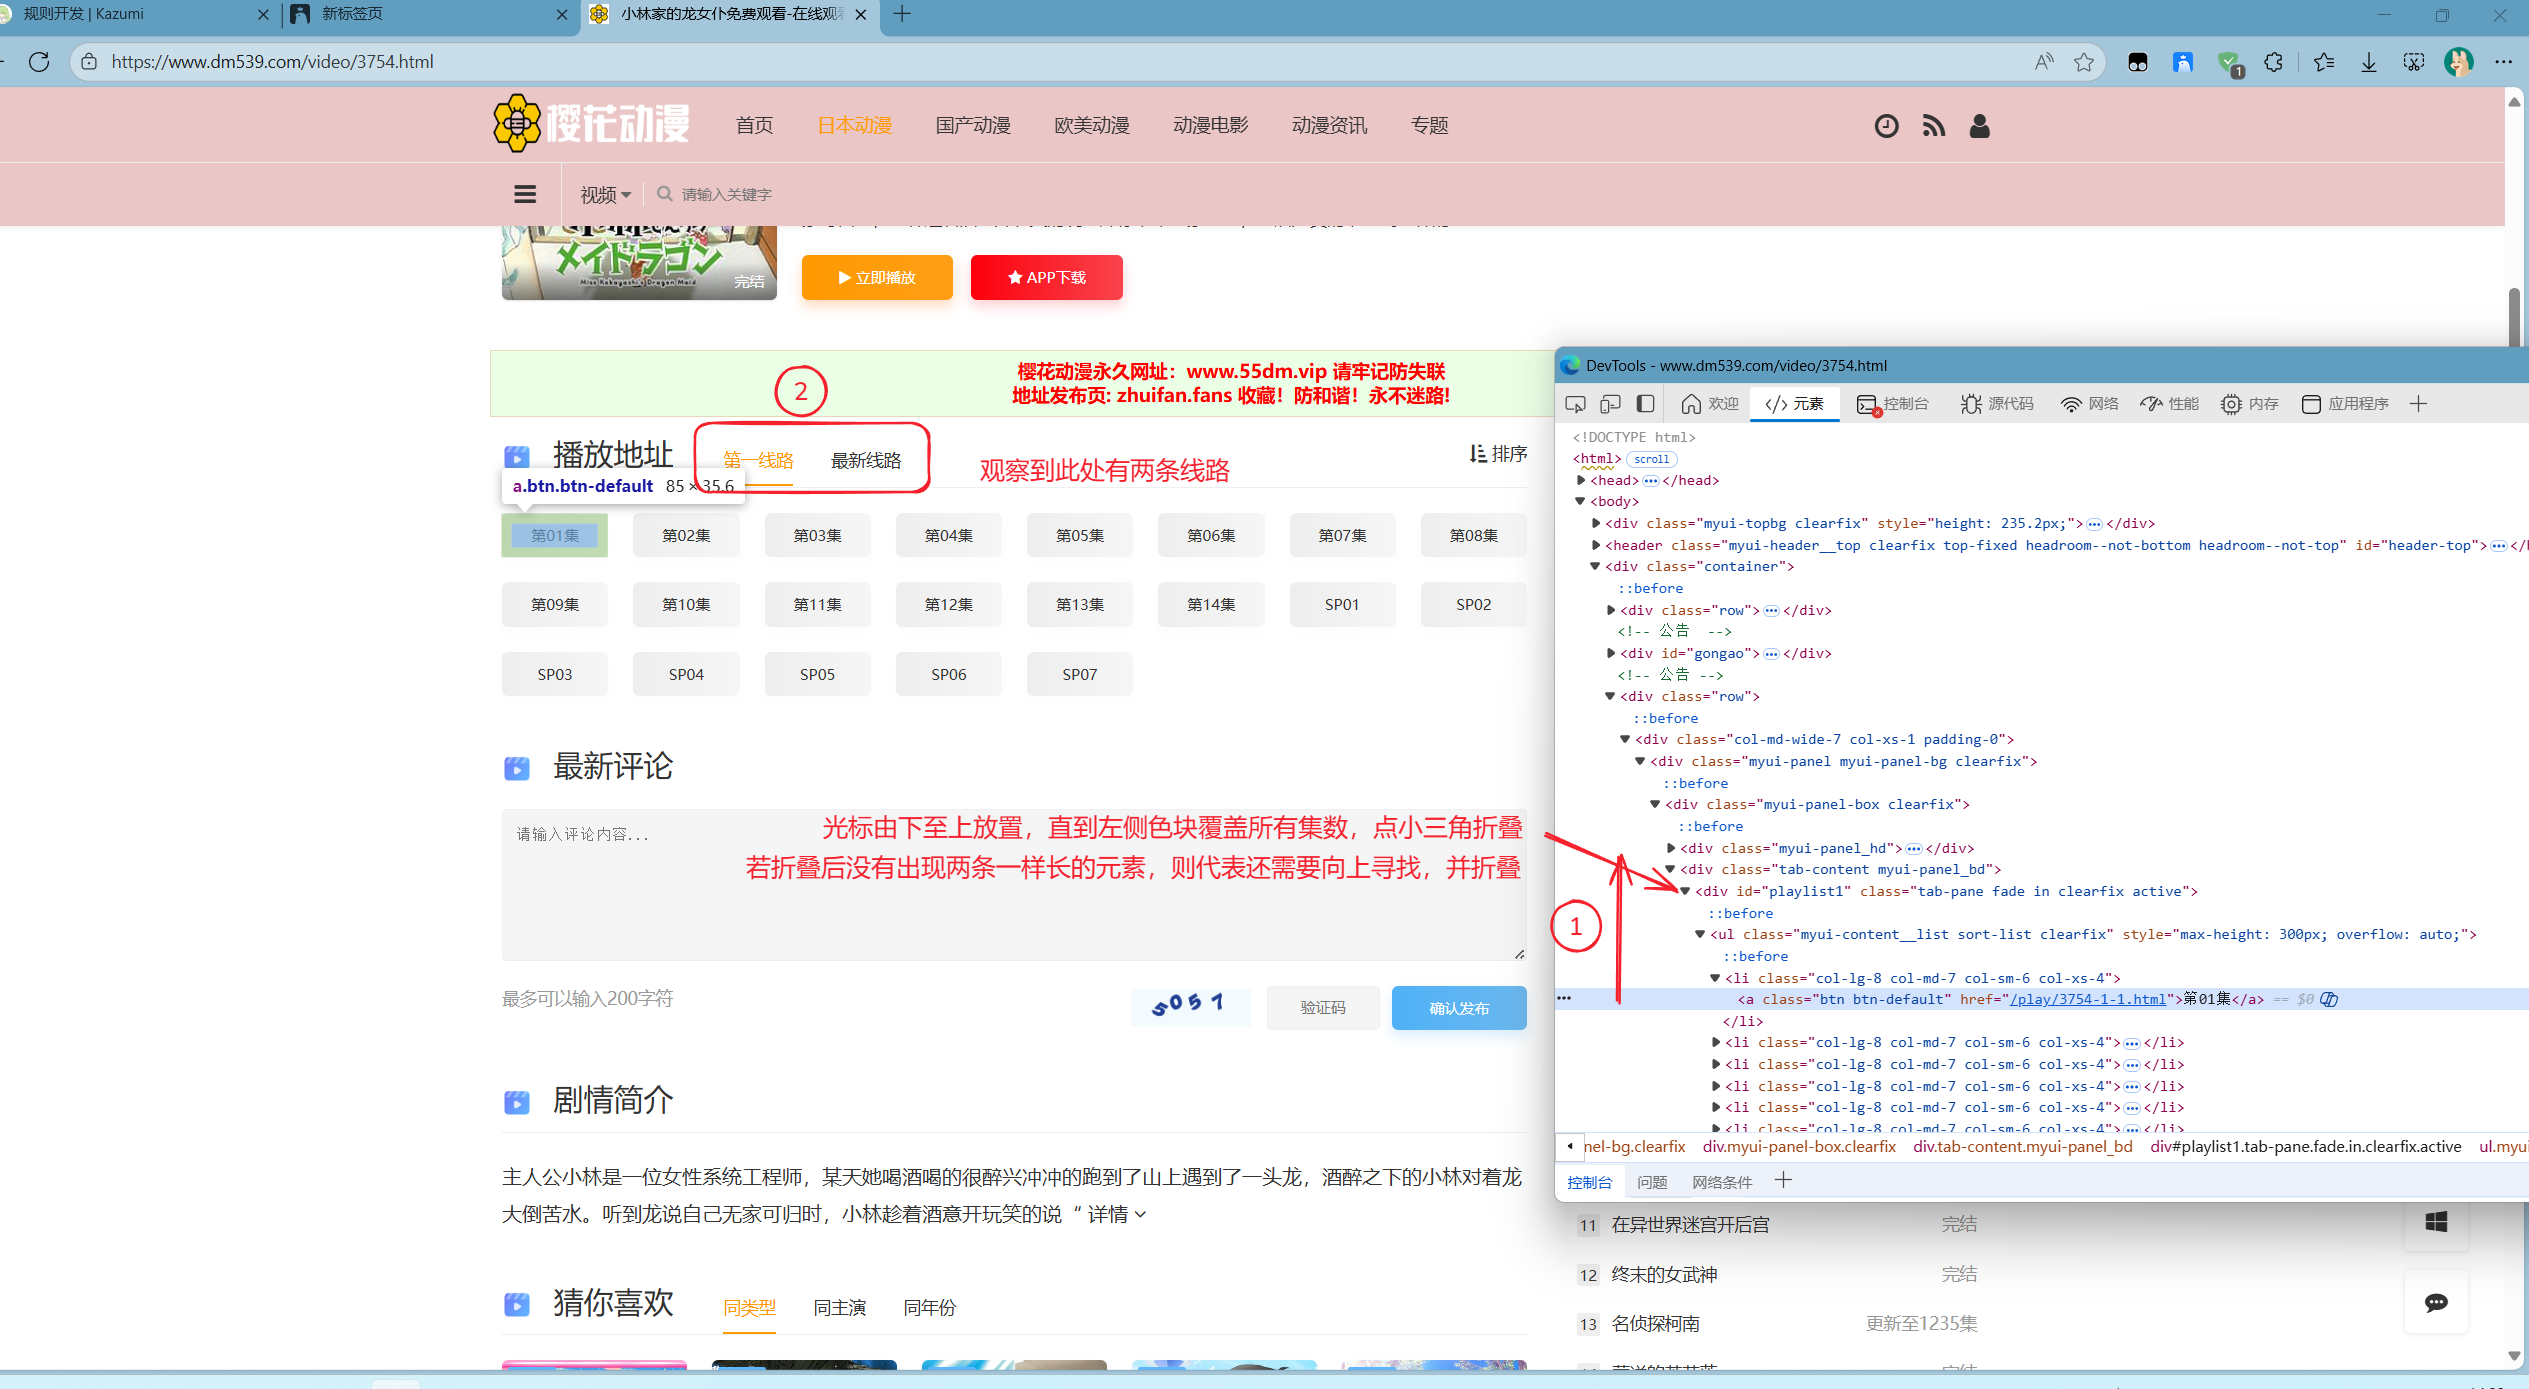Add page to favorites star icon
The width and height of the screenshot is (2529, 1389).
pyautogui.click(x=2084, y=62)
